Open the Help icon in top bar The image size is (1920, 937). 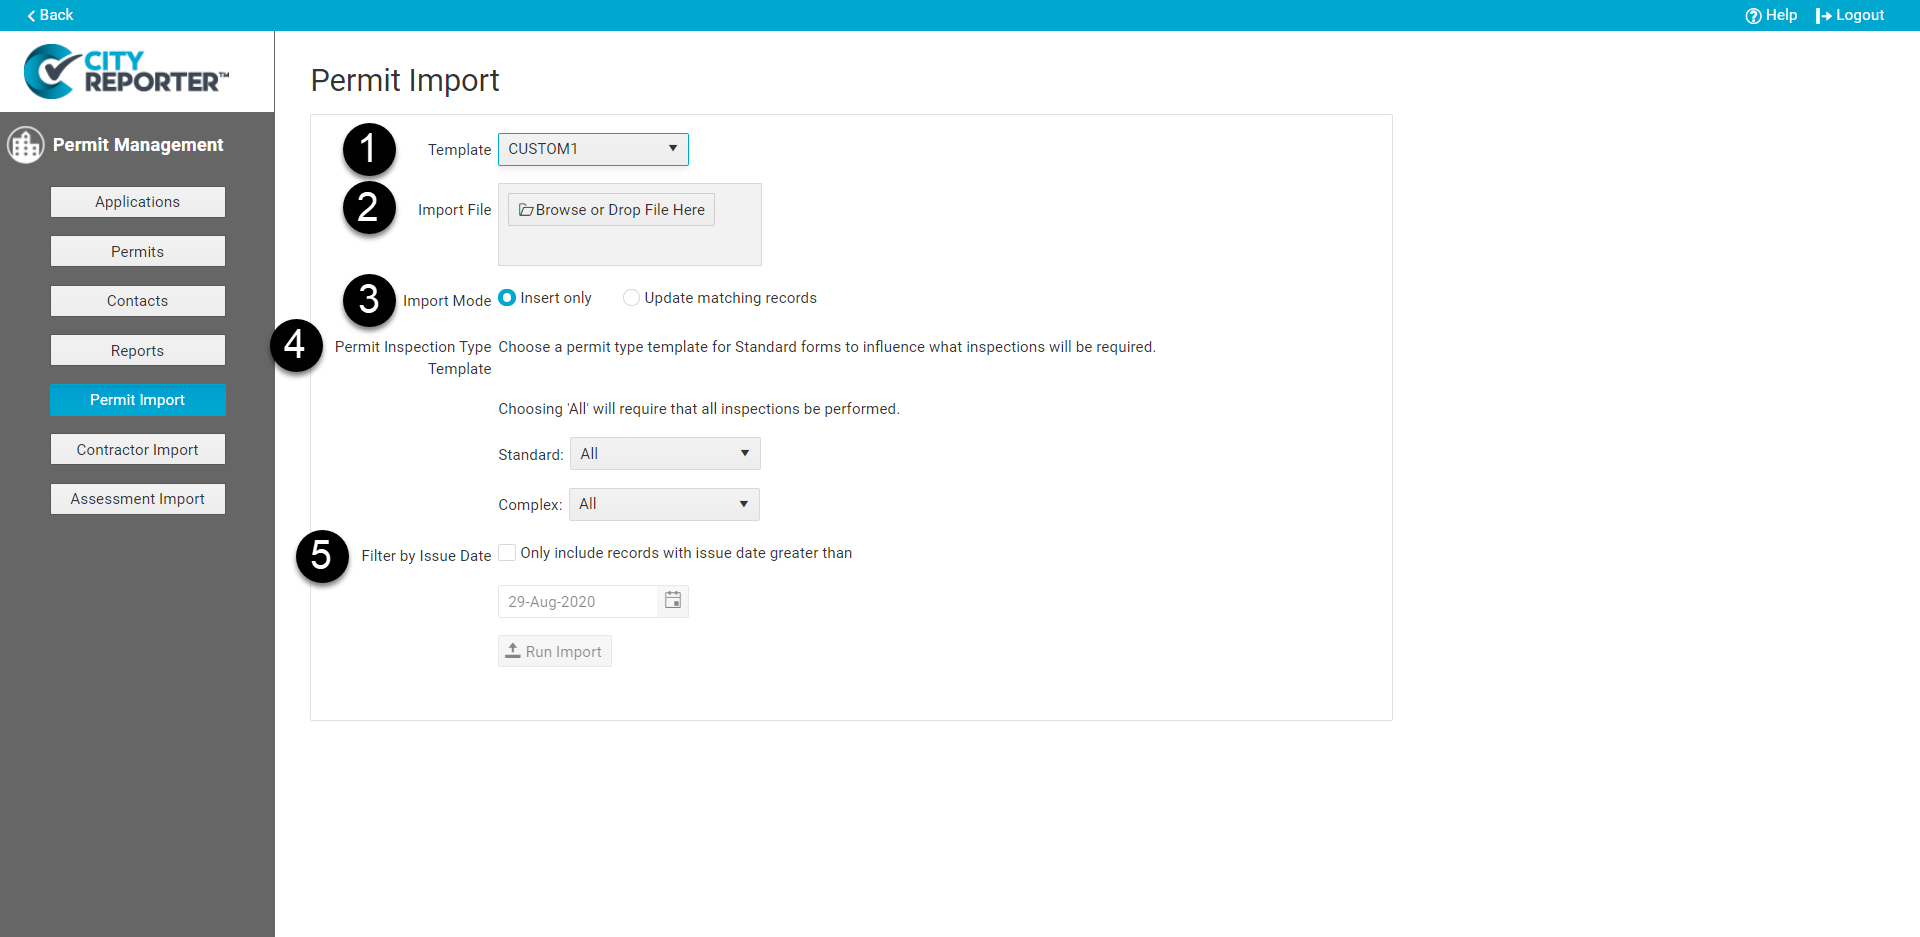click(x=1755, y=15)
